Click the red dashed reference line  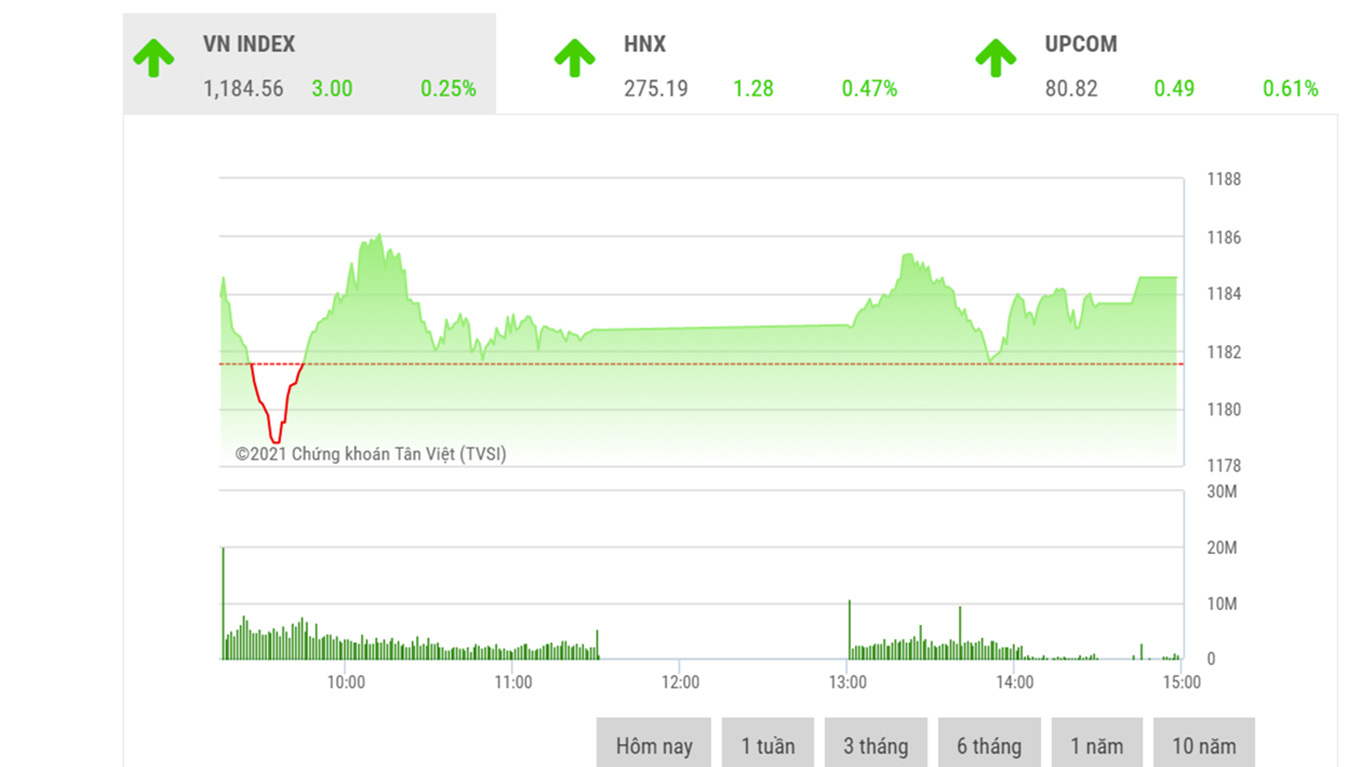pos(700,364)
